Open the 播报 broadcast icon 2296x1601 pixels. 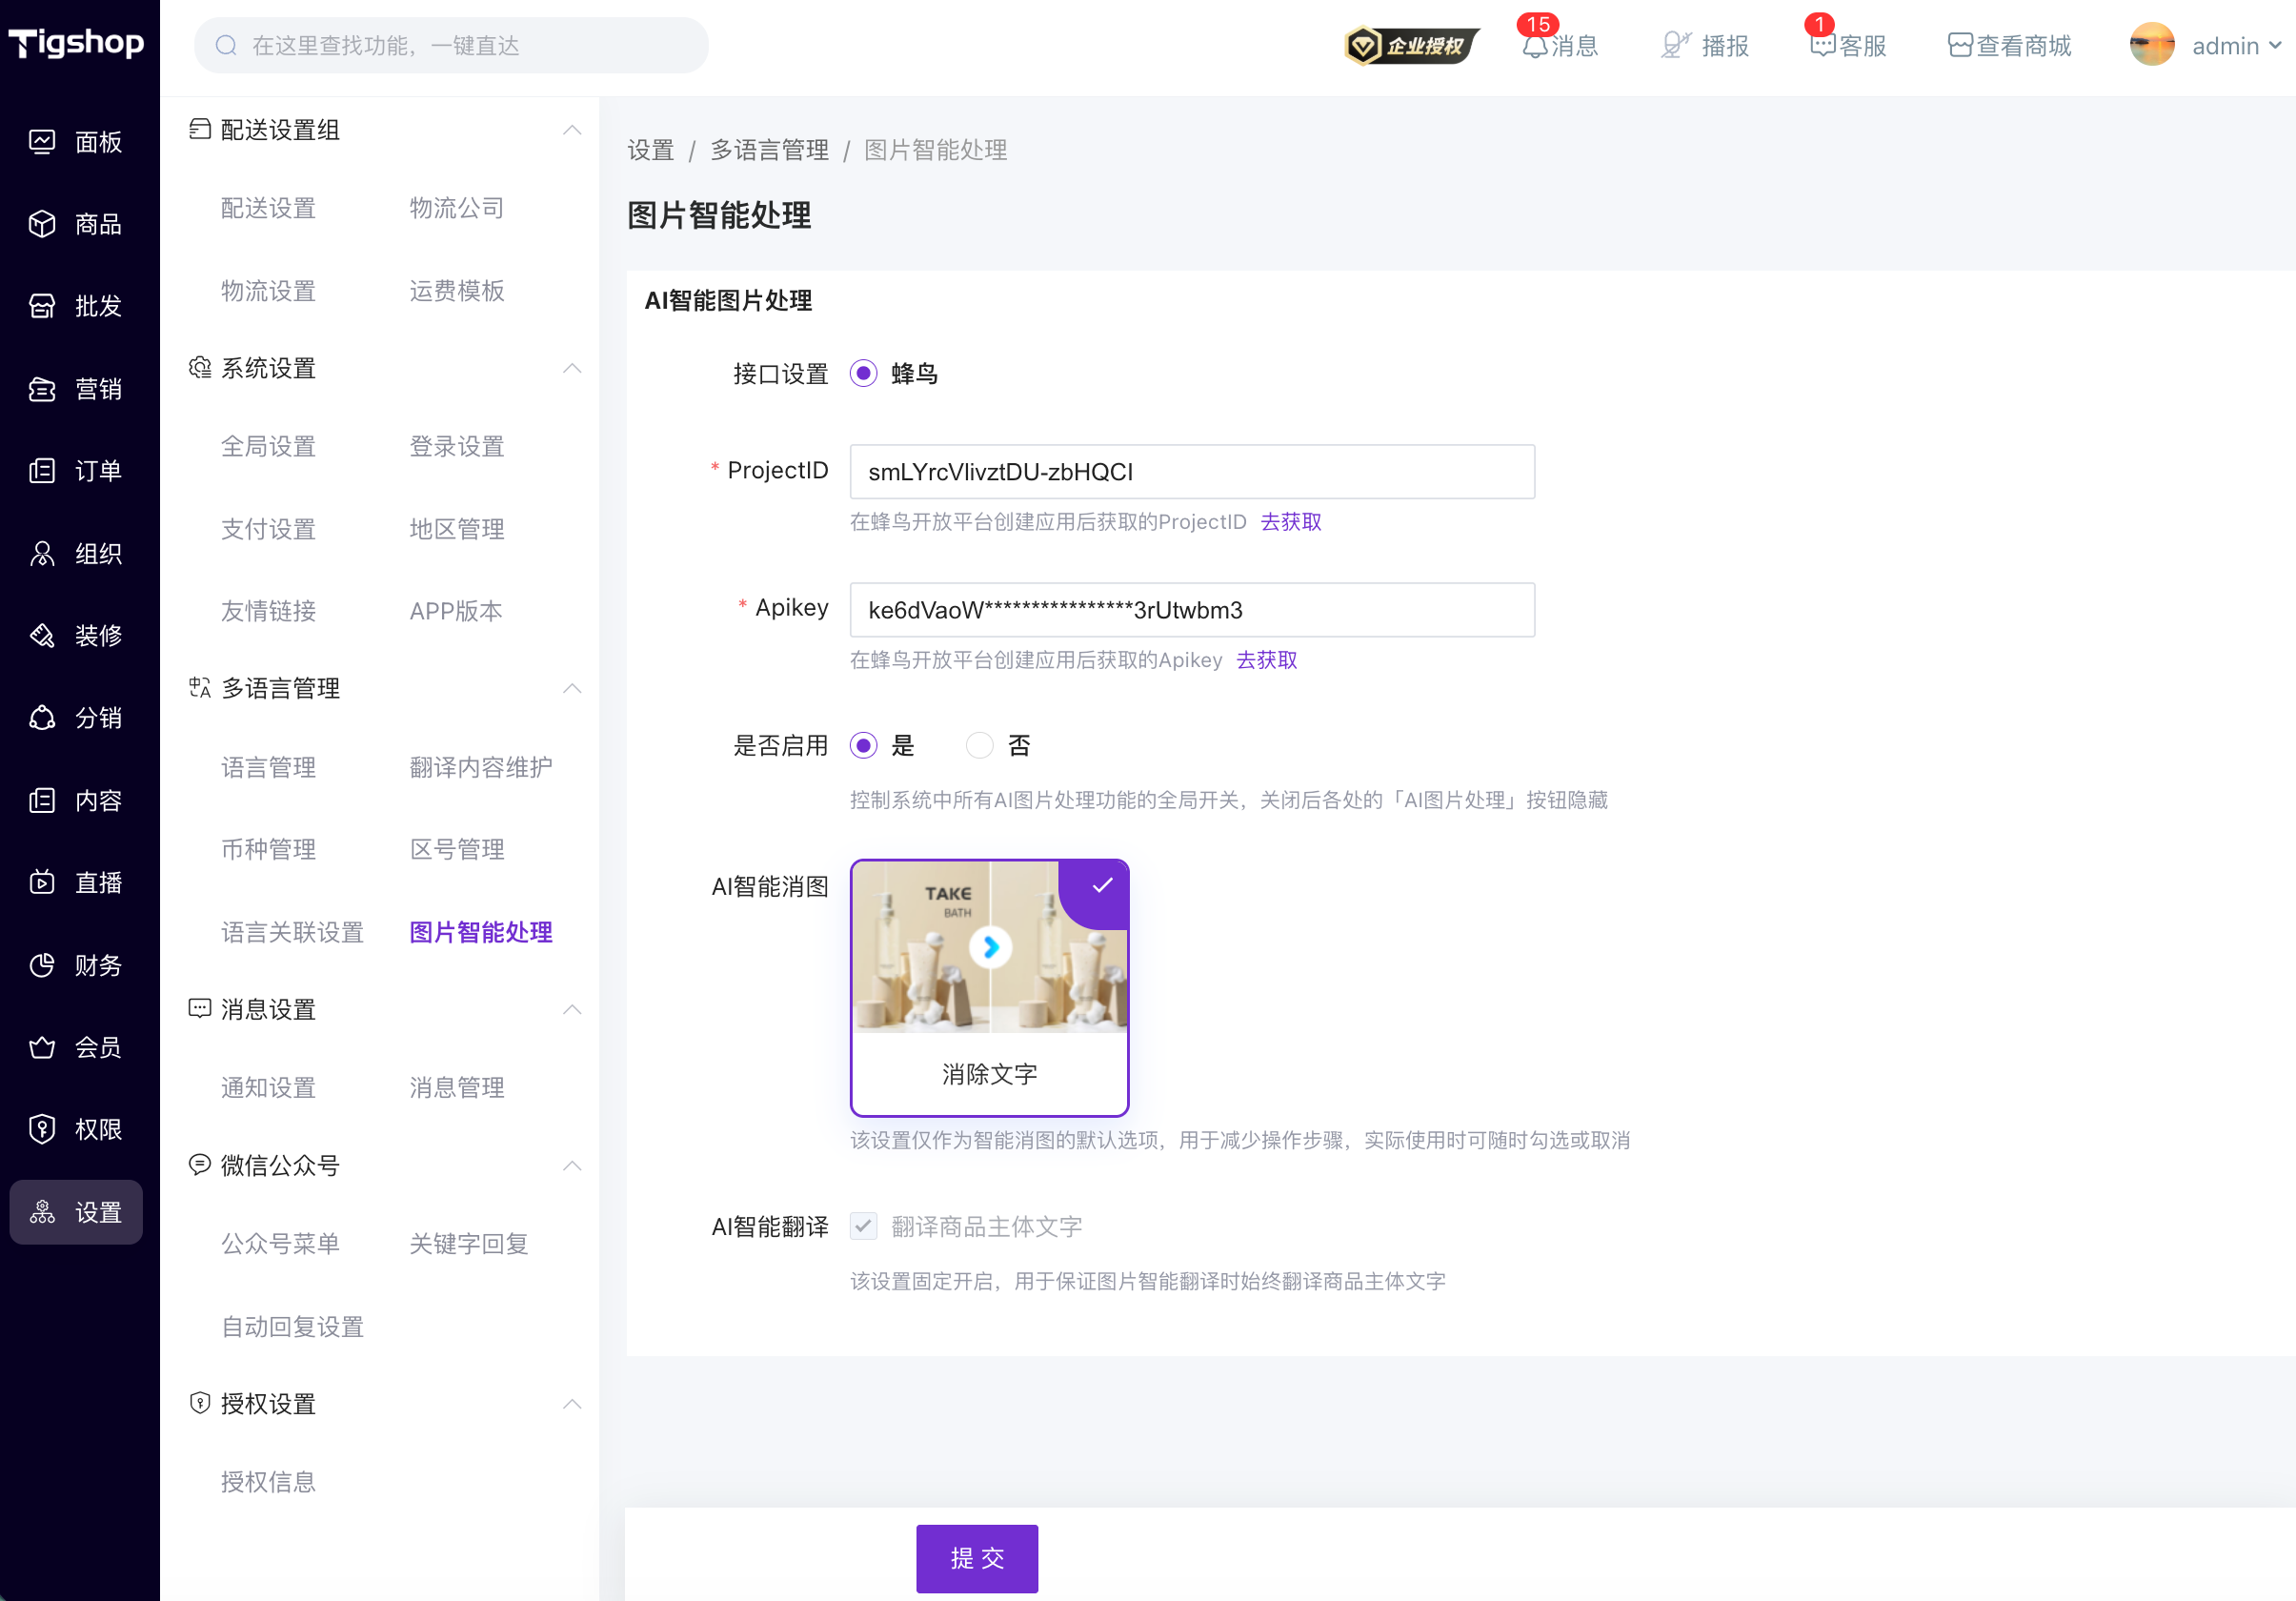click(1675, 46)
